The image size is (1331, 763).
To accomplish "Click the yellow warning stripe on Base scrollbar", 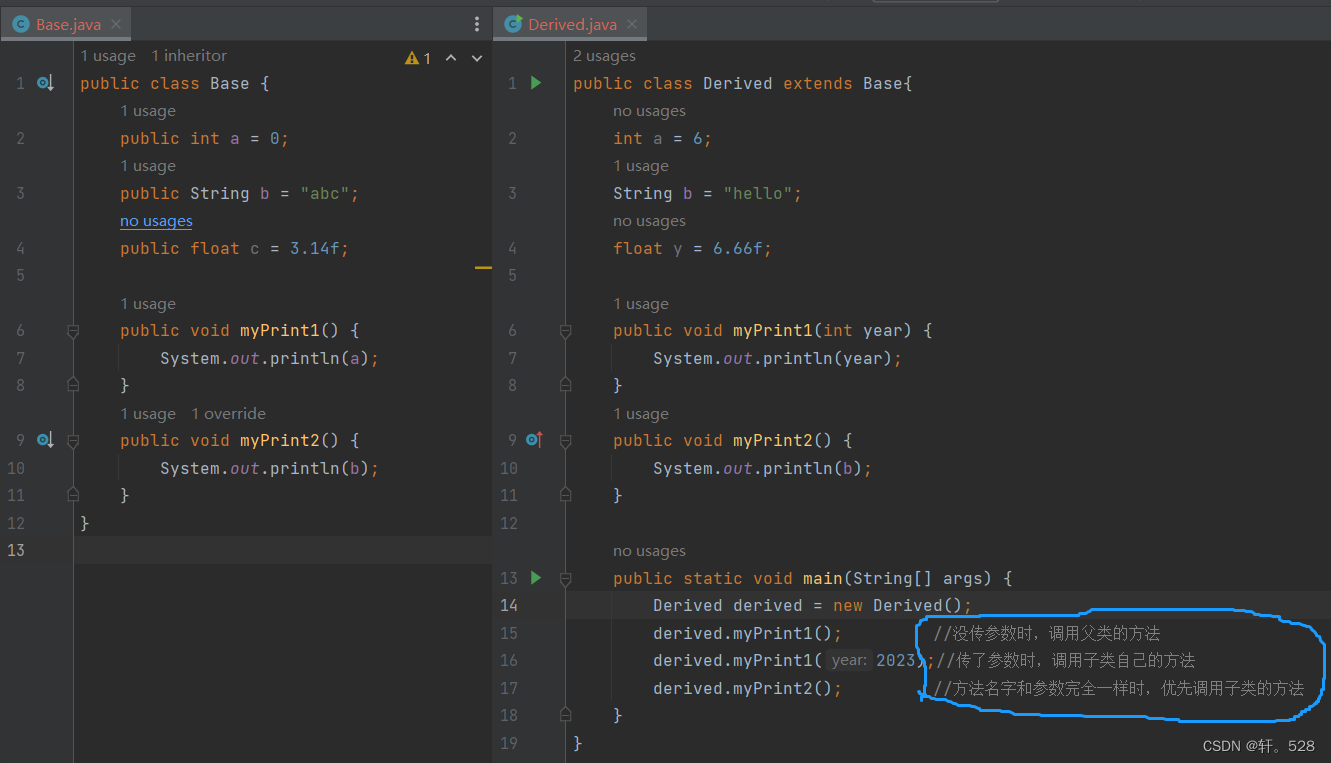I will click(484, 268).
